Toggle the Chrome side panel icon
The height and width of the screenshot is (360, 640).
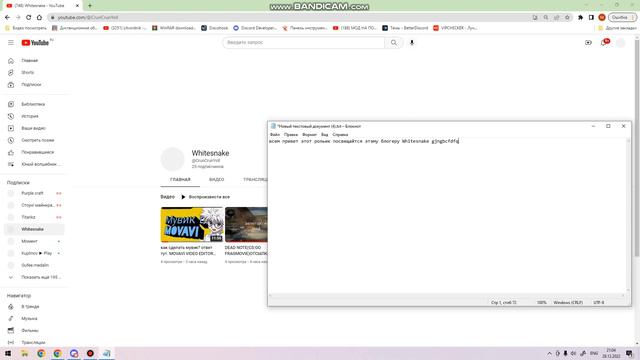tap(591, 18)
